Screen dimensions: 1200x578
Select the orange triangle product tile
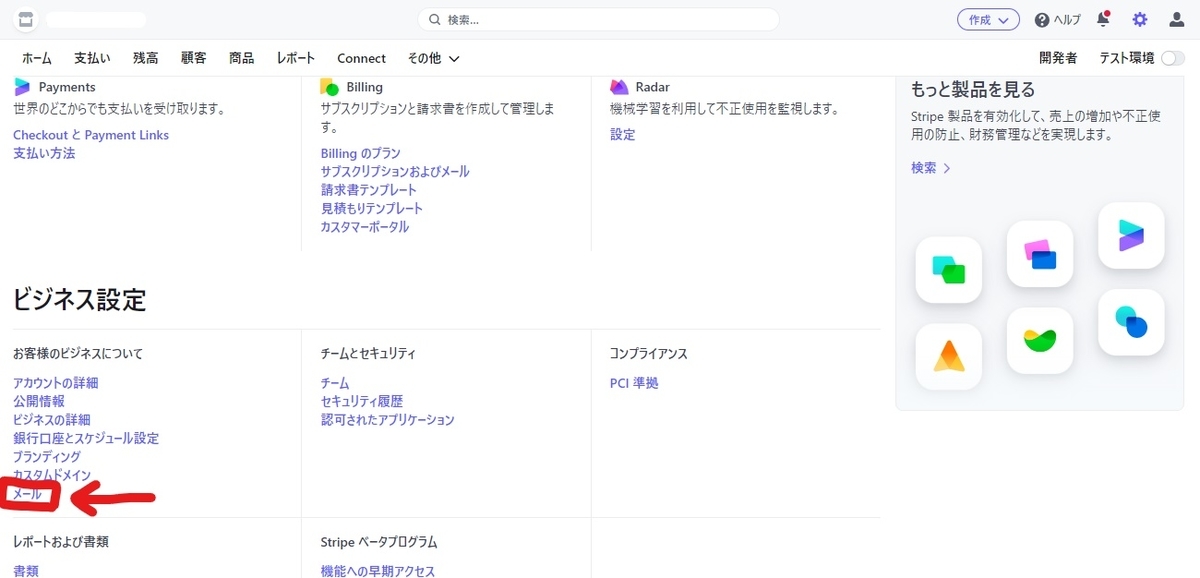click(948, 357)
